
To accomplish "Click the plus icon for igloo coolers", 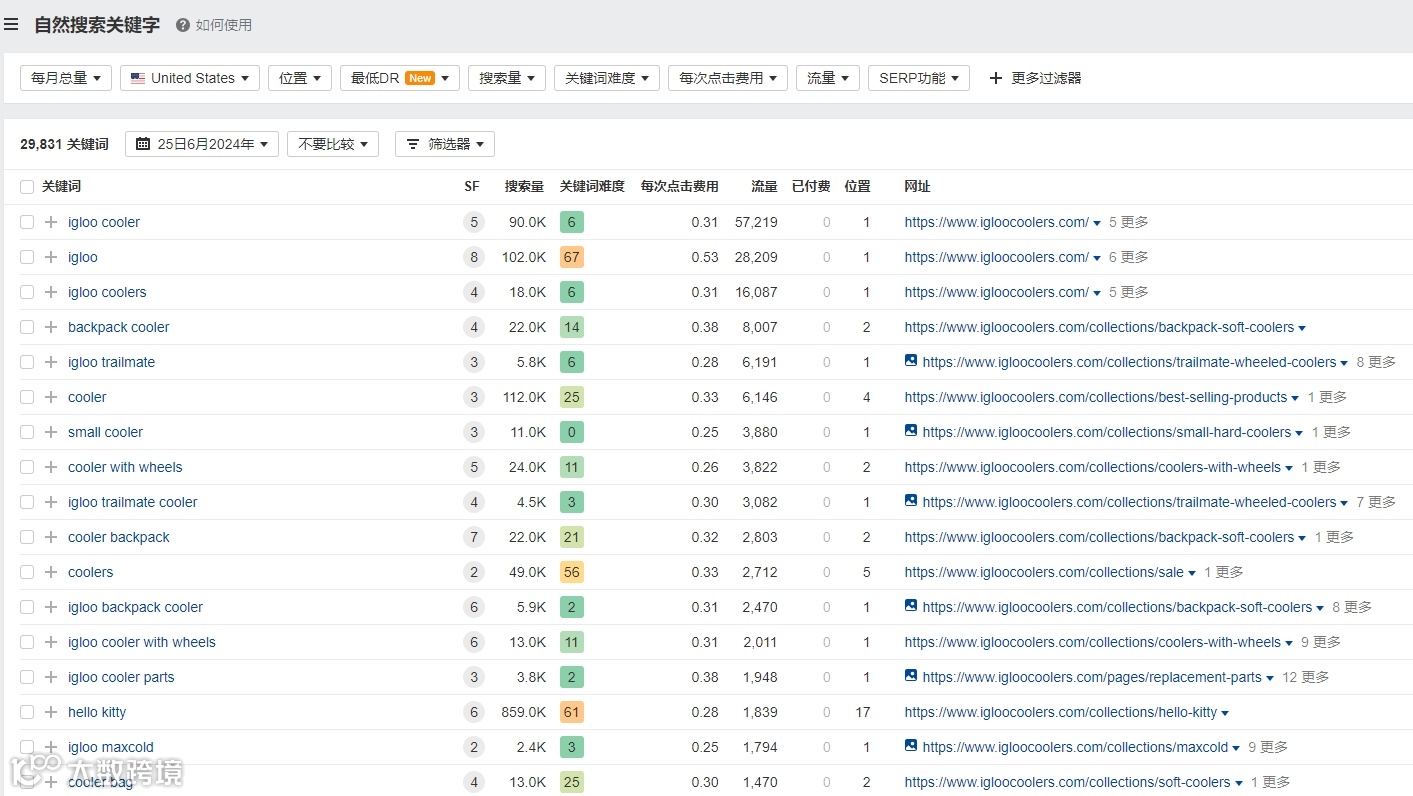I will (51, 292).
